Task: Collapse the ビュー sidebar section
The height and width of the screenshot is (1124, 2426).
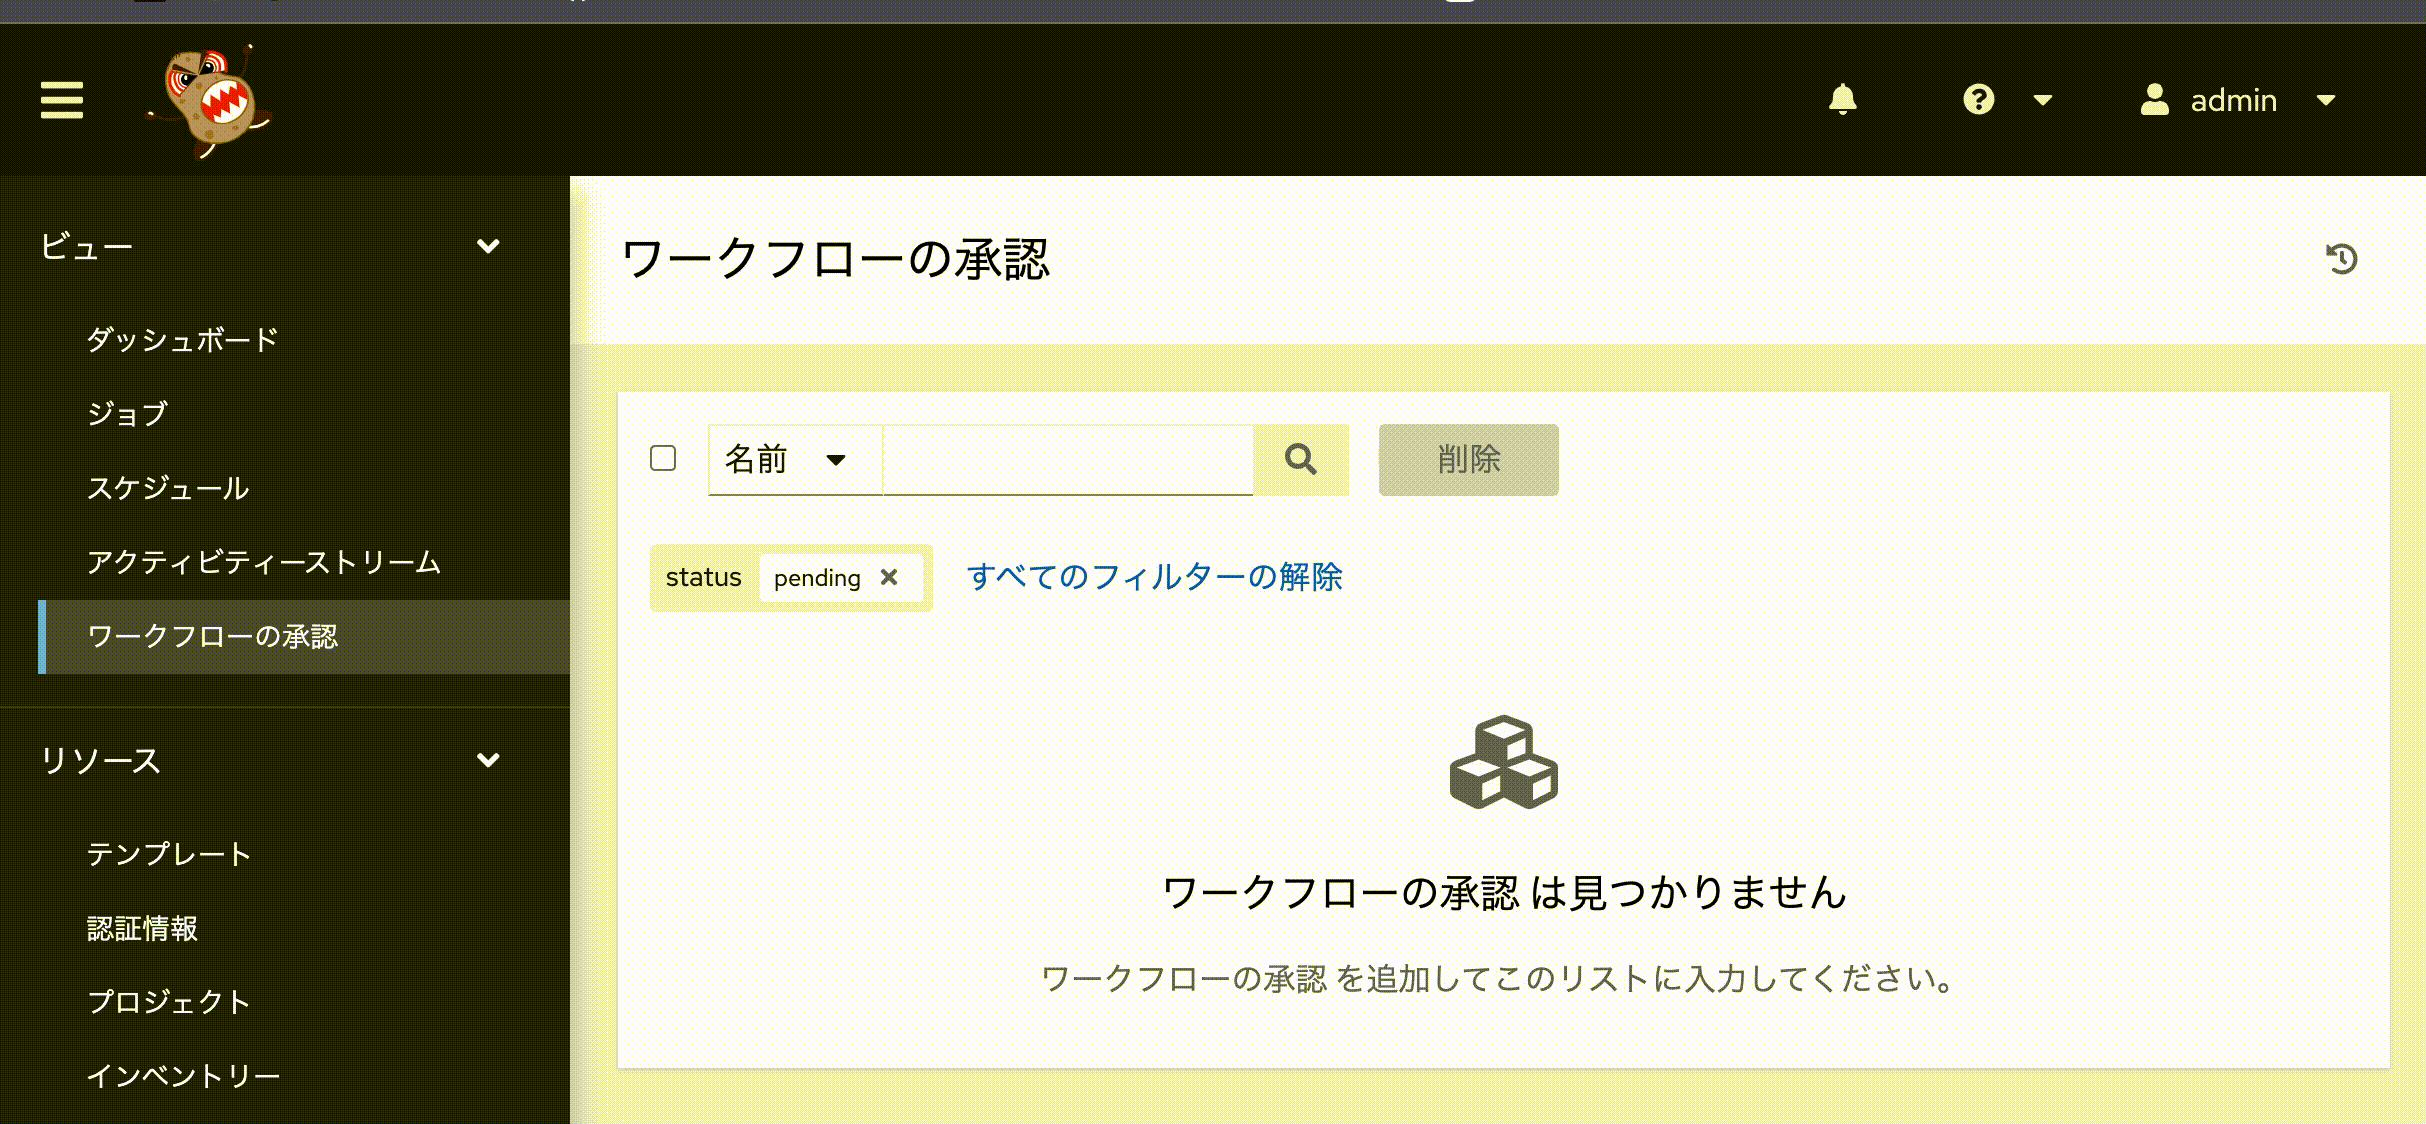Action: 489,245
